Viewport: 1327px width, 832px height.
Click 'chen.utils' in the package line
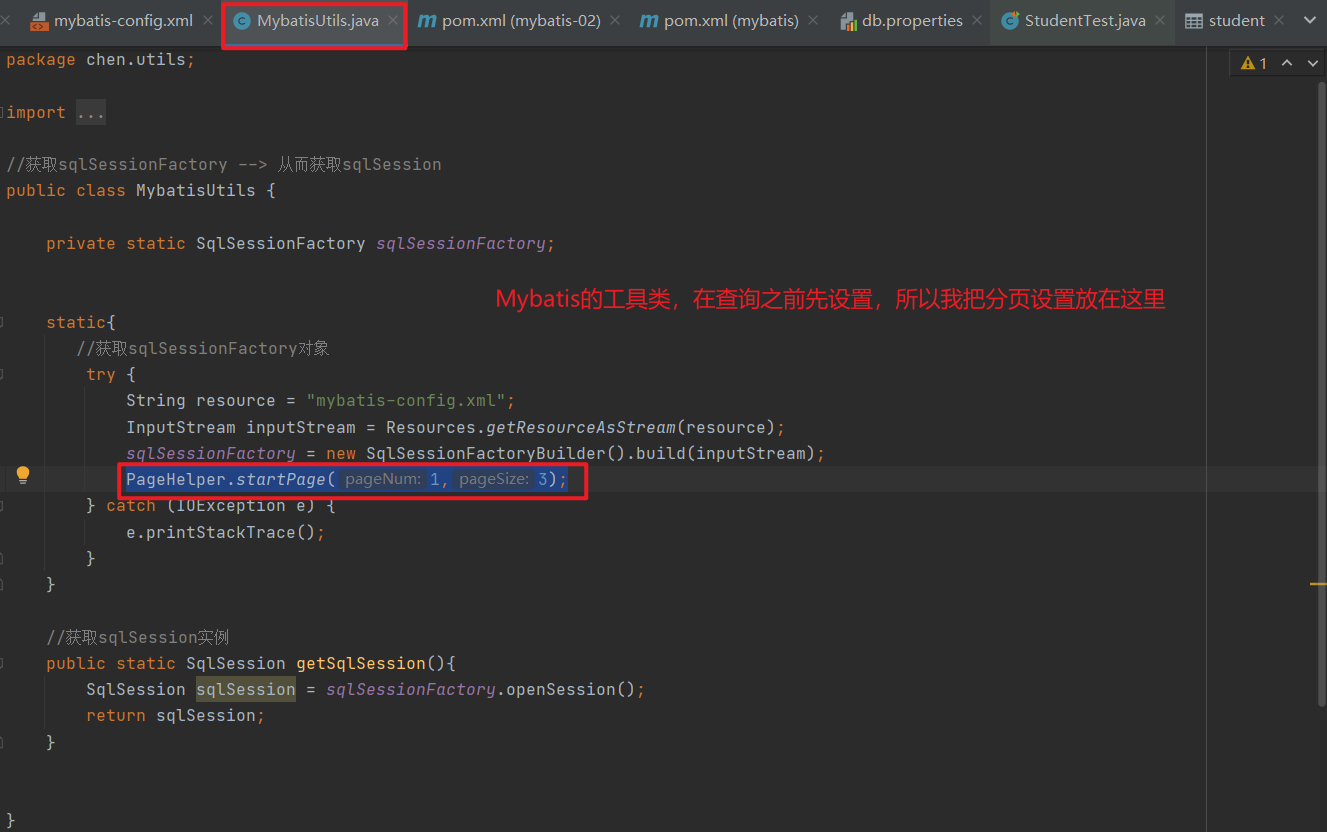[136, 60]
